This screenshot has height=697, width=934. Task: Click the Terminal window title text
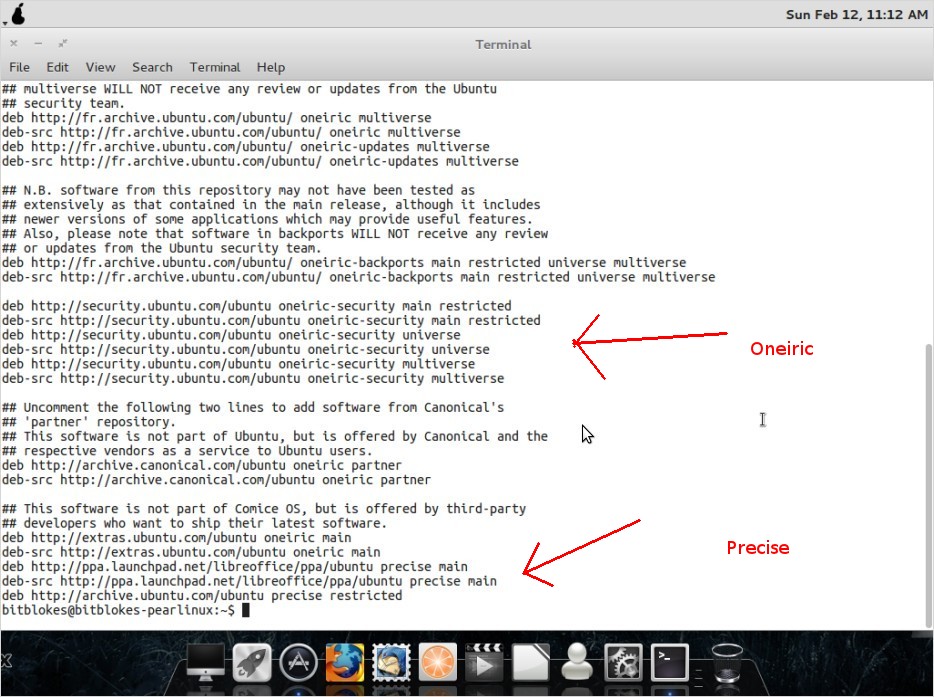pos(503,45)
